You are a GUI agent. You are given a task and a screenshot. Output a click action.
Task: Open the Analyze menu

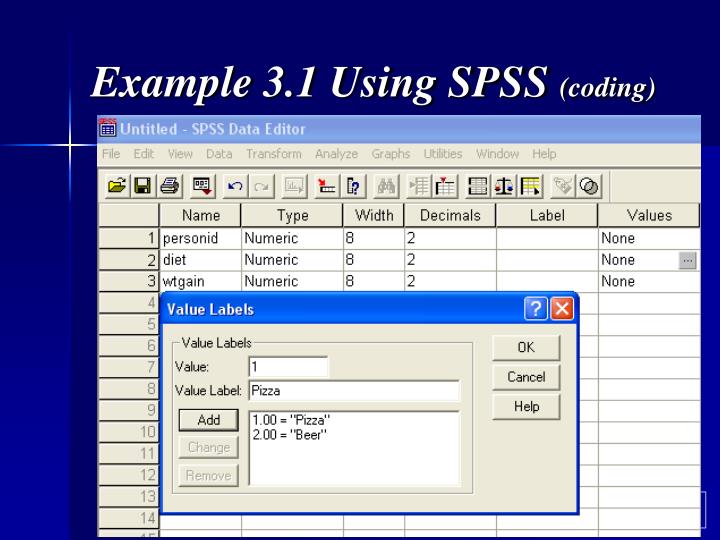click(337, 154)
